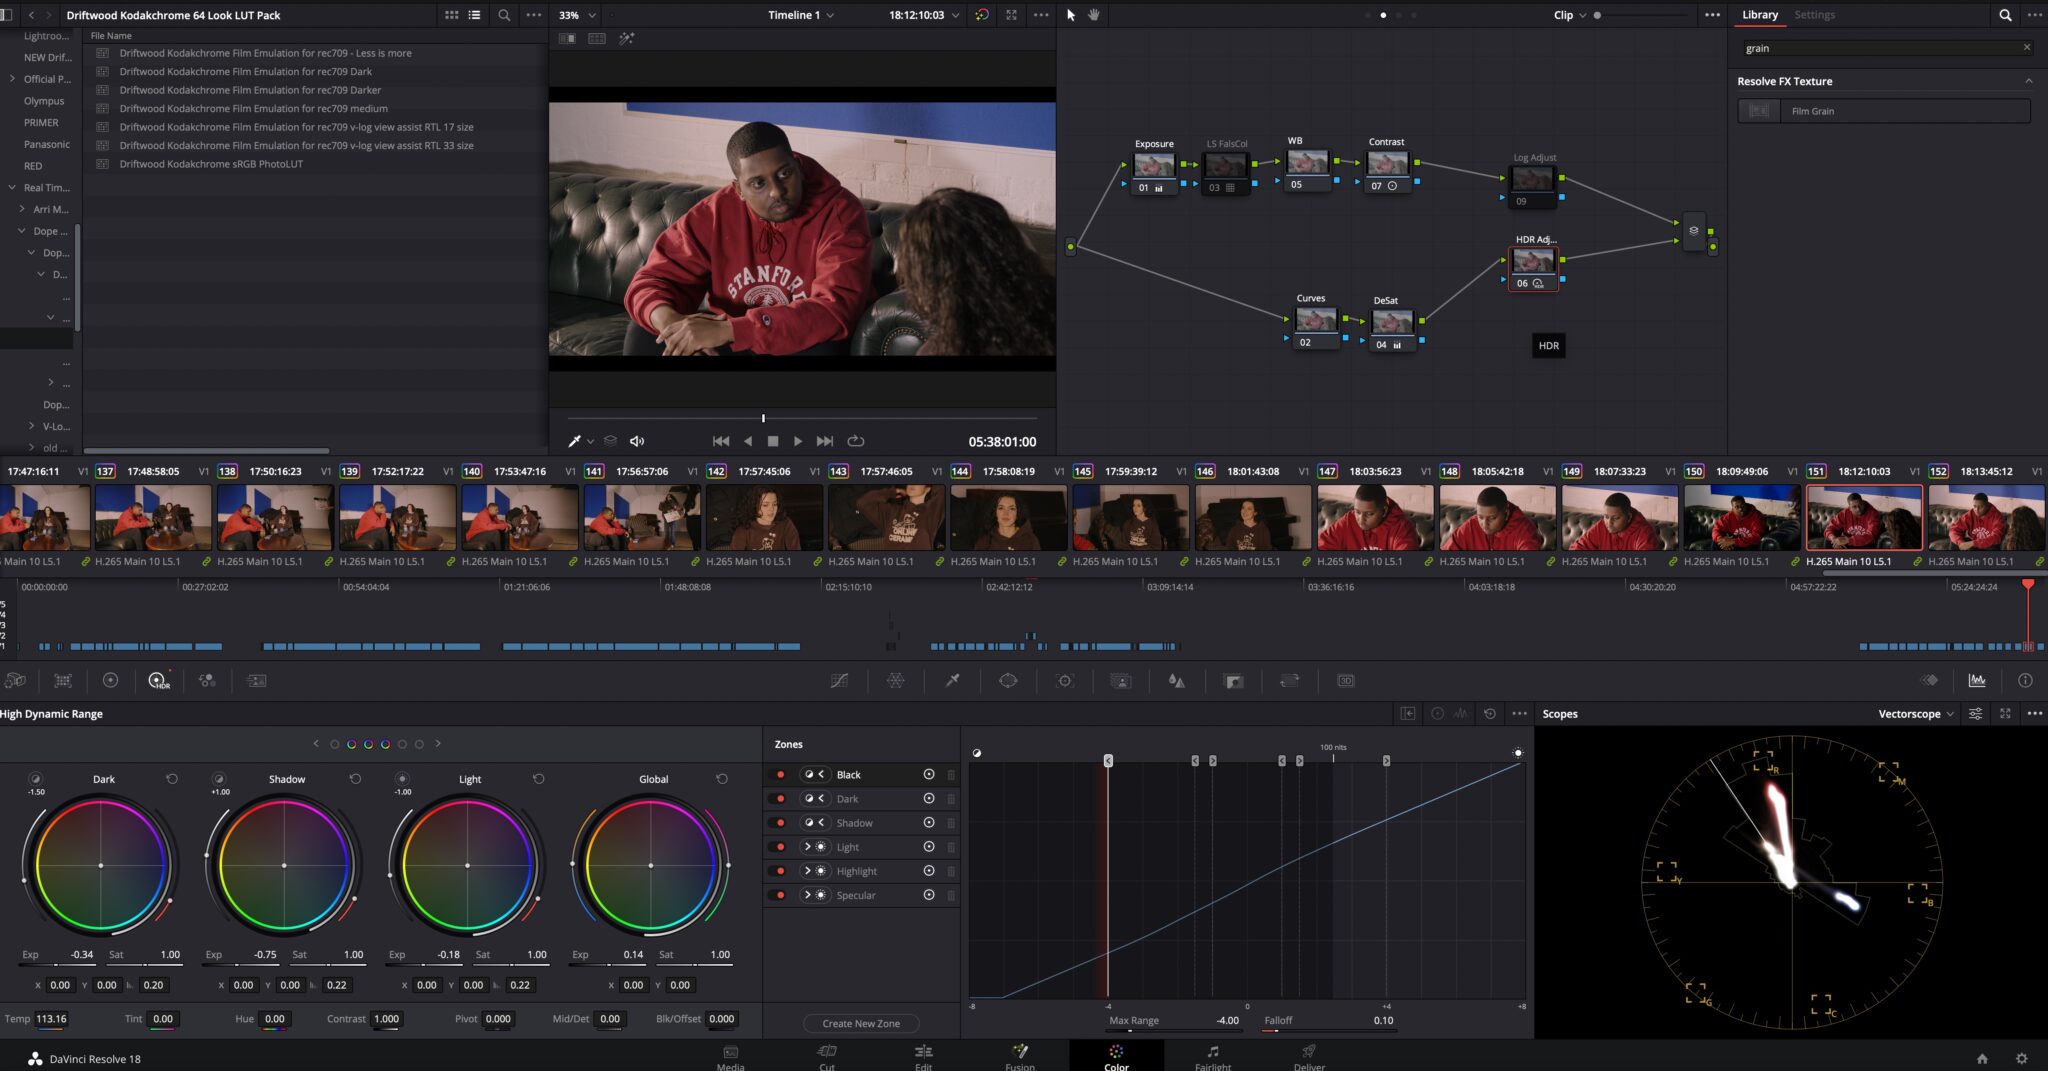This screenshot has width=2048, height=1071.
Task: Select the clip 152 thumbnail
Action: point(1986,516)
